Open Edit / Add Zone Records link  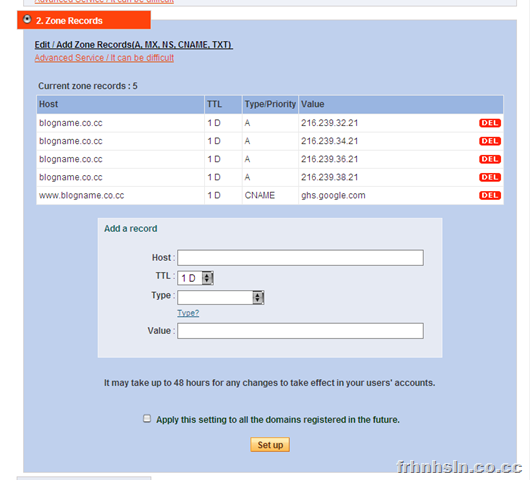(x=134, y=45)
